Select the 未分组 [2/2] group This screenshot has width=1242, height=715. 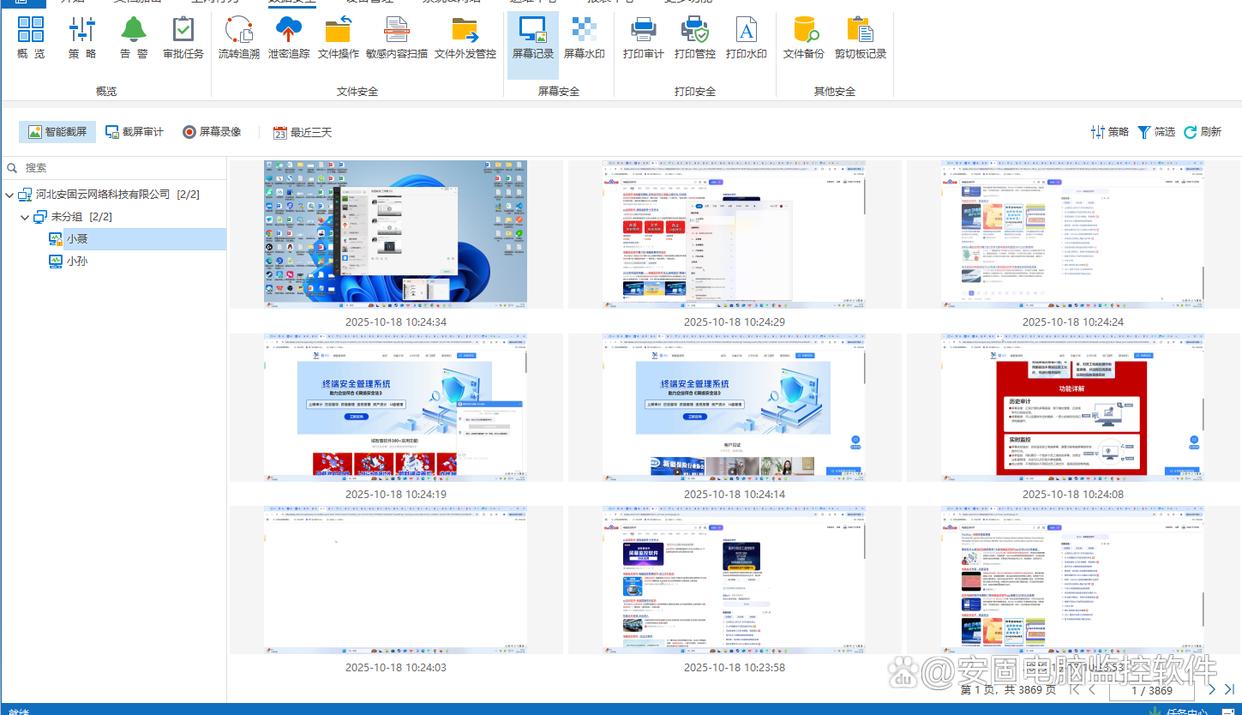(x=73, y=217)
